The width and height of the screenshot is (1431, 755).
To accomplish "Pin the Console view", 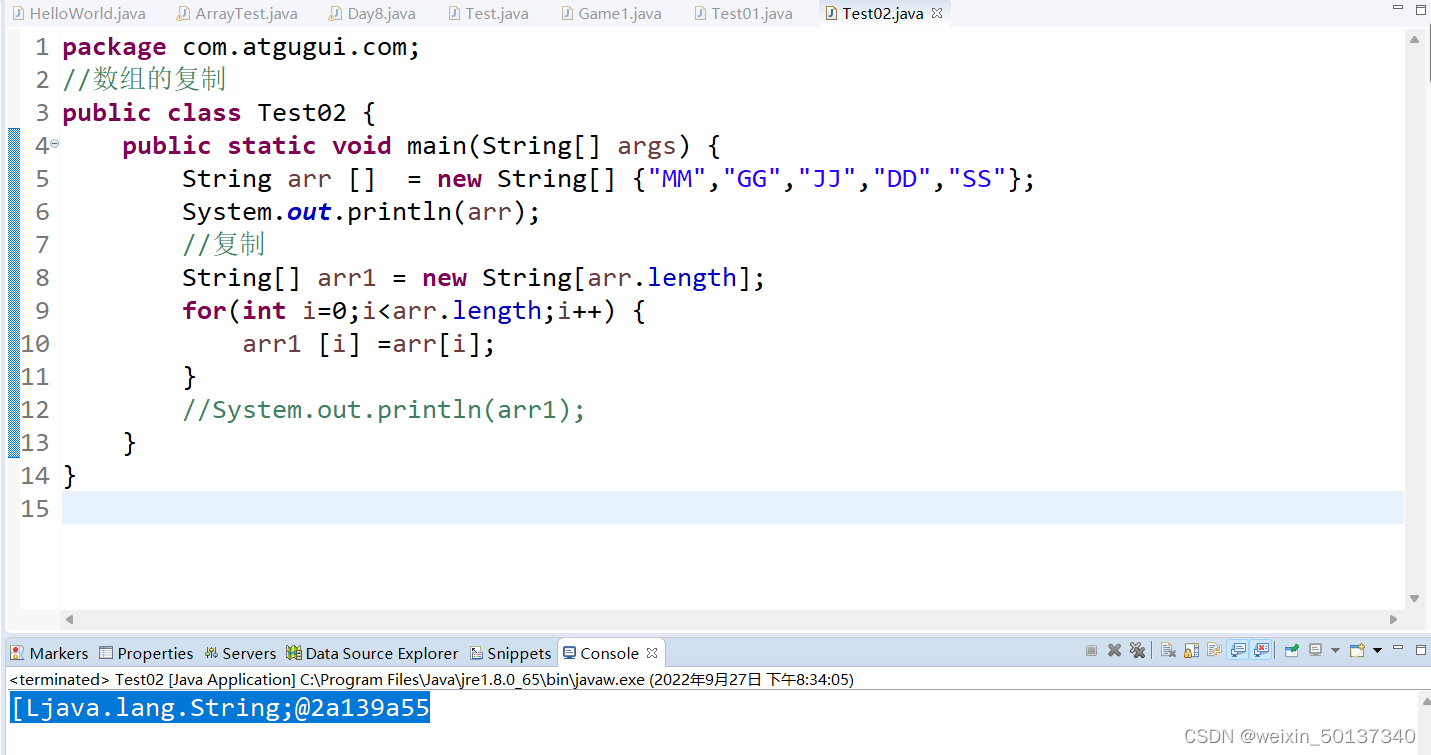I will coord(1290,650).
